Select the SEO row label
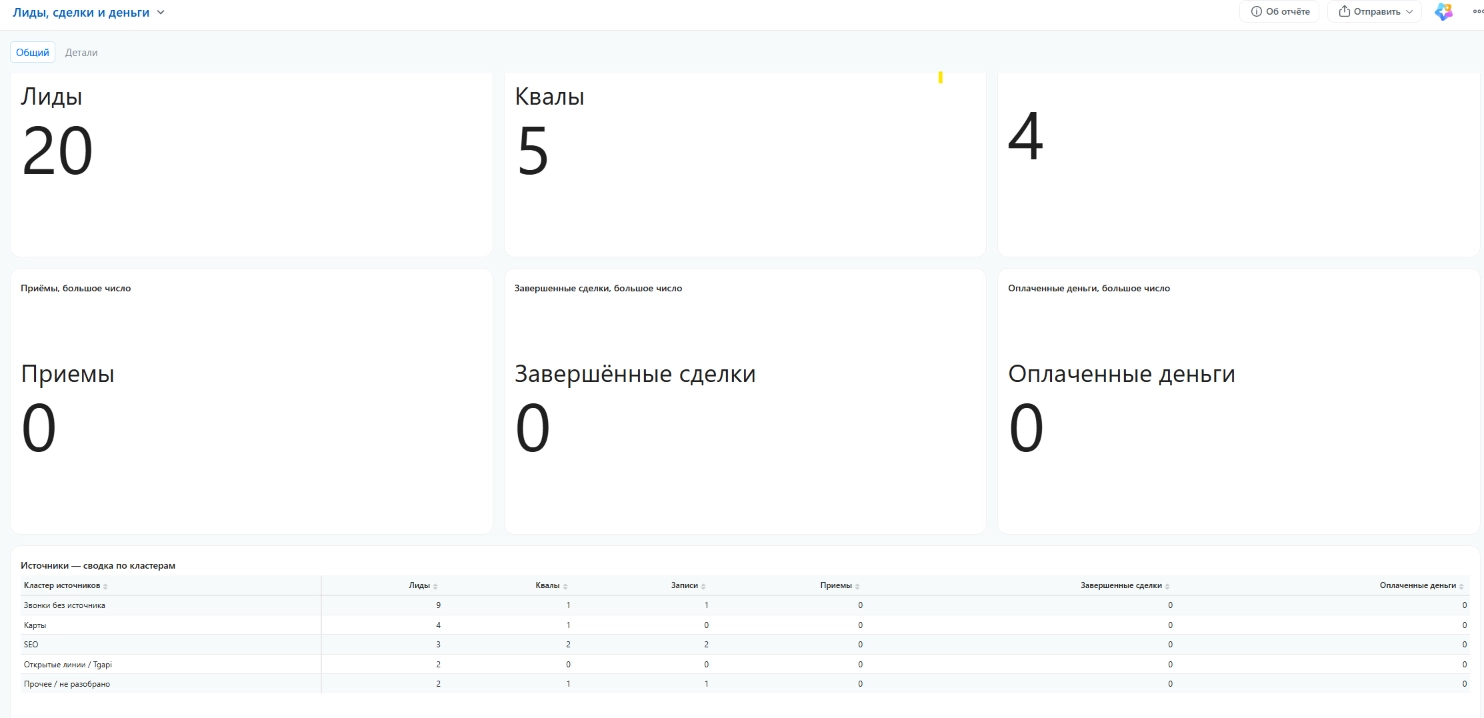The width and height of the screenshot is (1484, 718). coord(31,644)
